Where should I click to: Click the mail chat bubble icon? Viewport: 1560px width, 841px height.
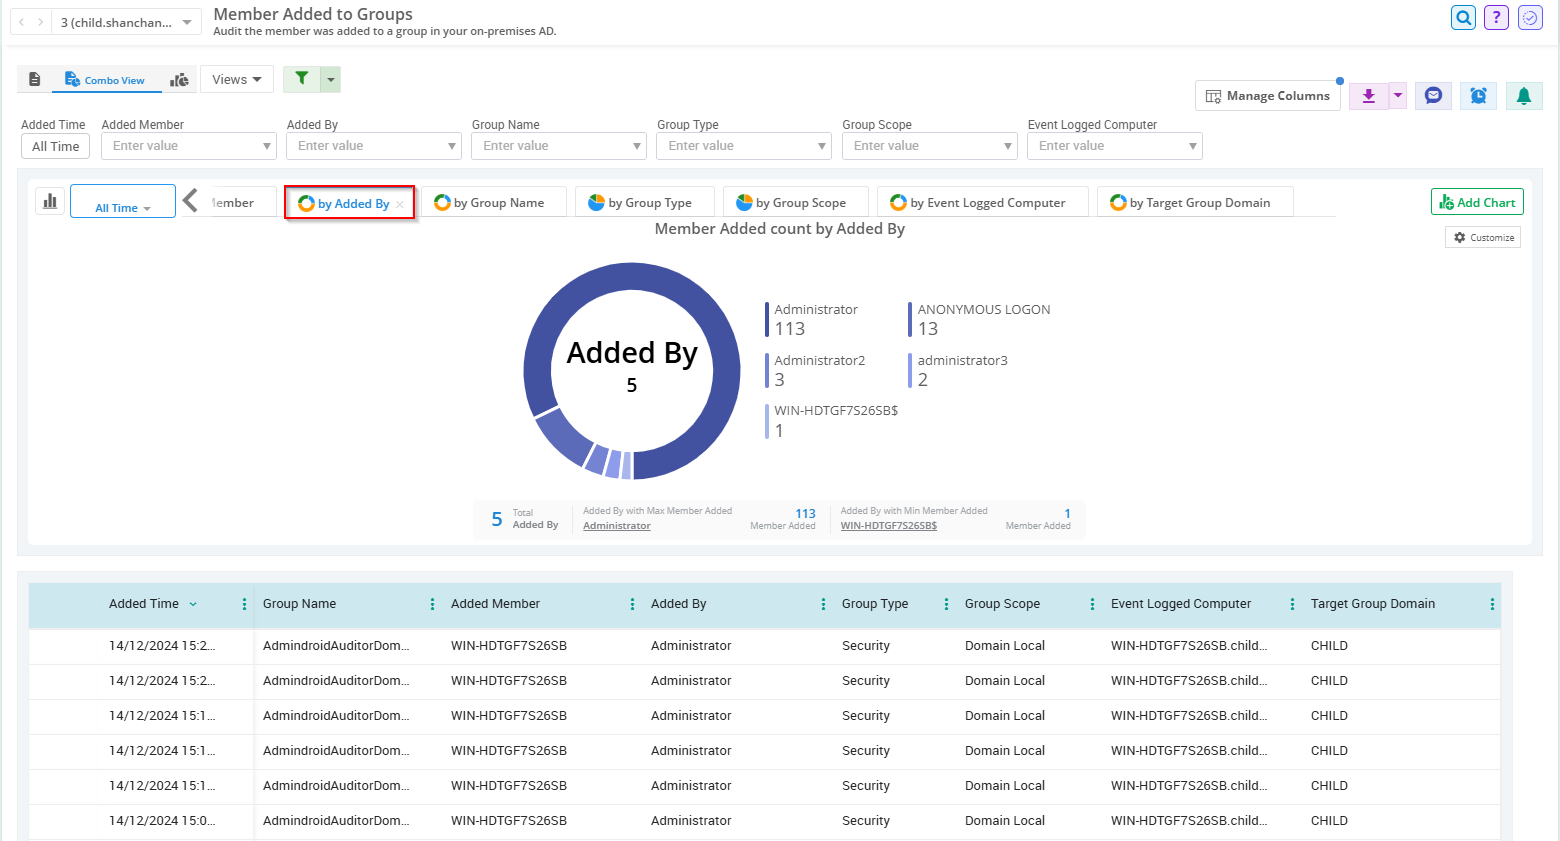tap(1433, 96)
